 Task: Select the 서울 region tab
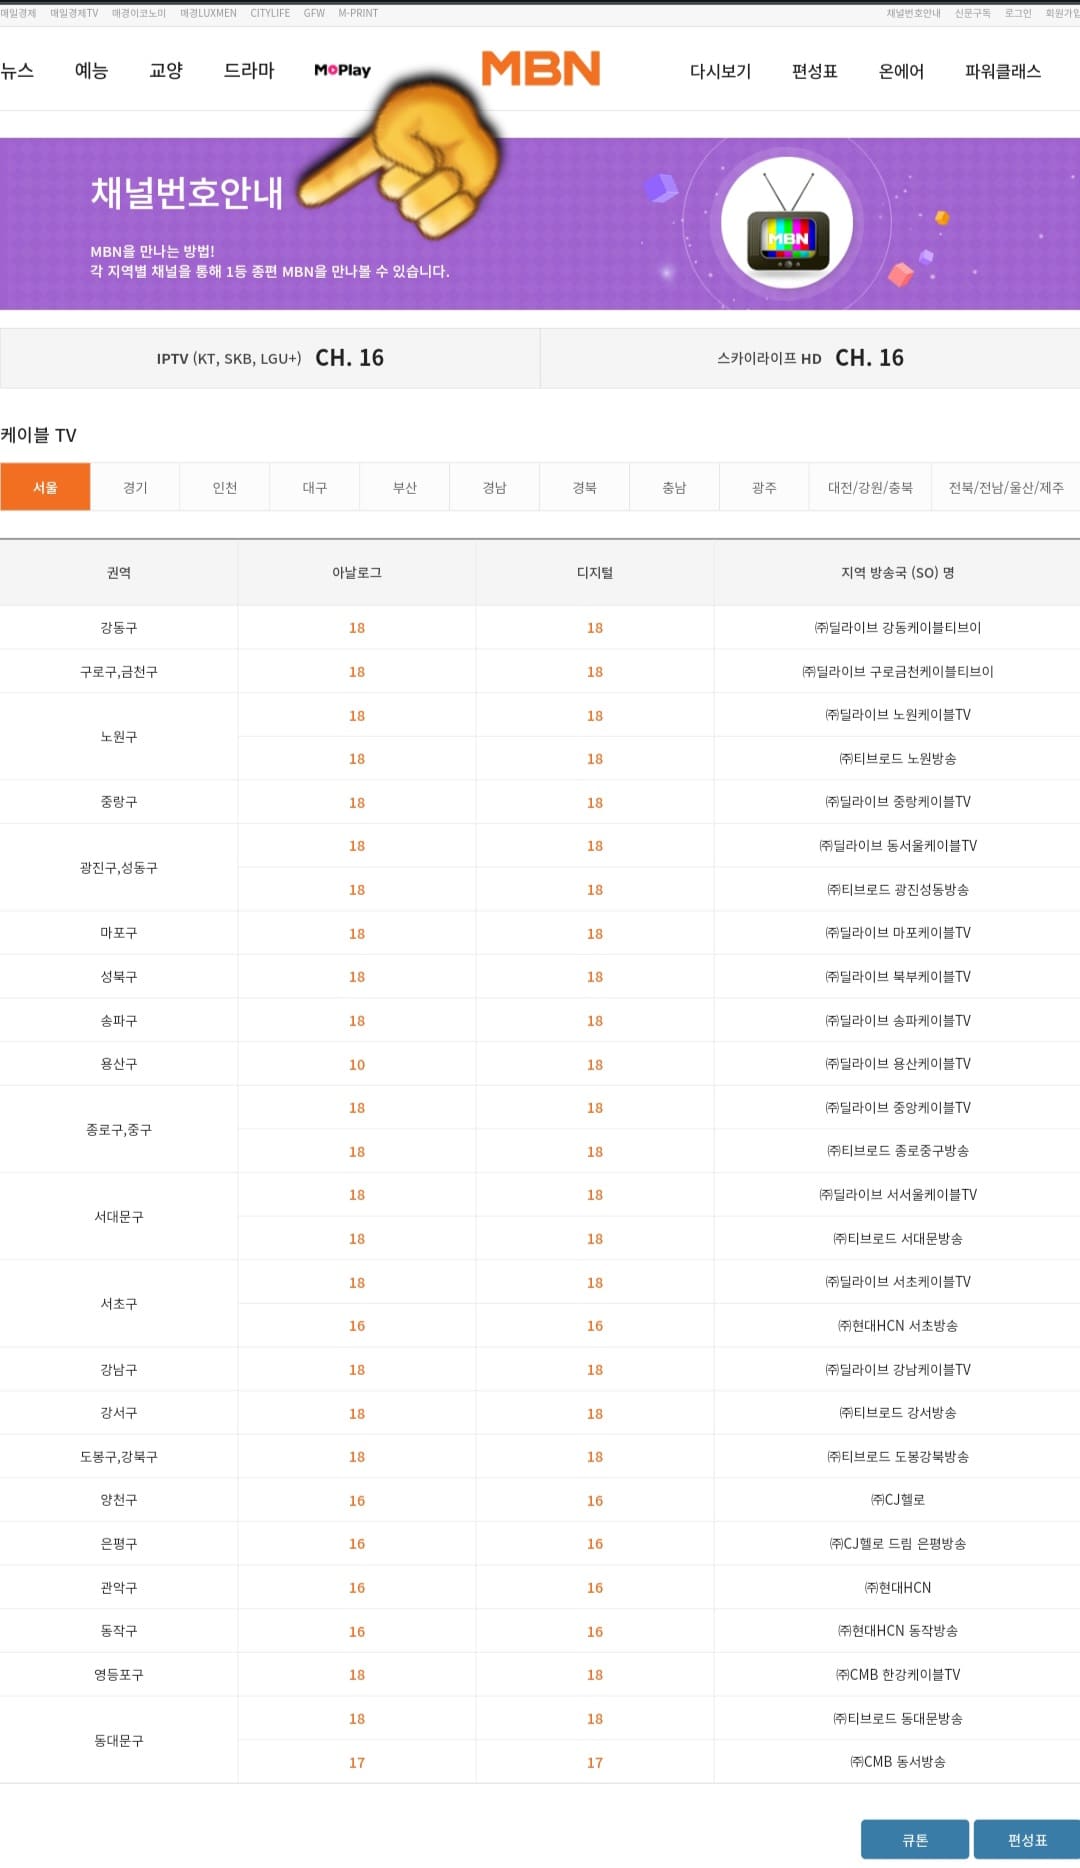point(45,487)
